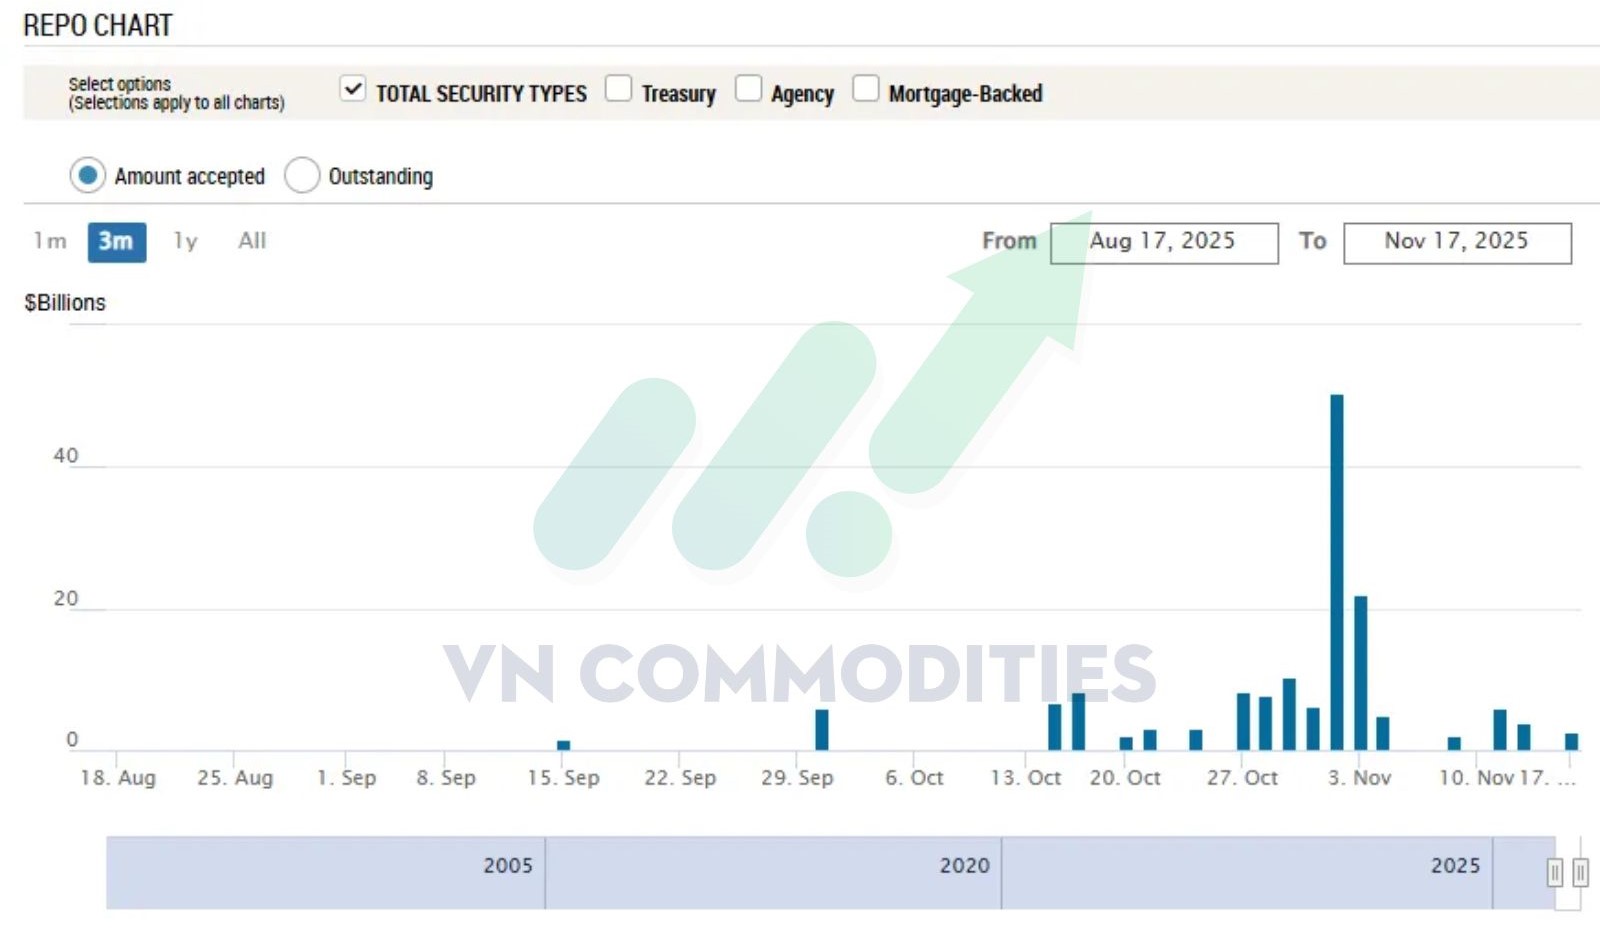Click the From date field
Screen dimensions: 1600x935
1164,243
